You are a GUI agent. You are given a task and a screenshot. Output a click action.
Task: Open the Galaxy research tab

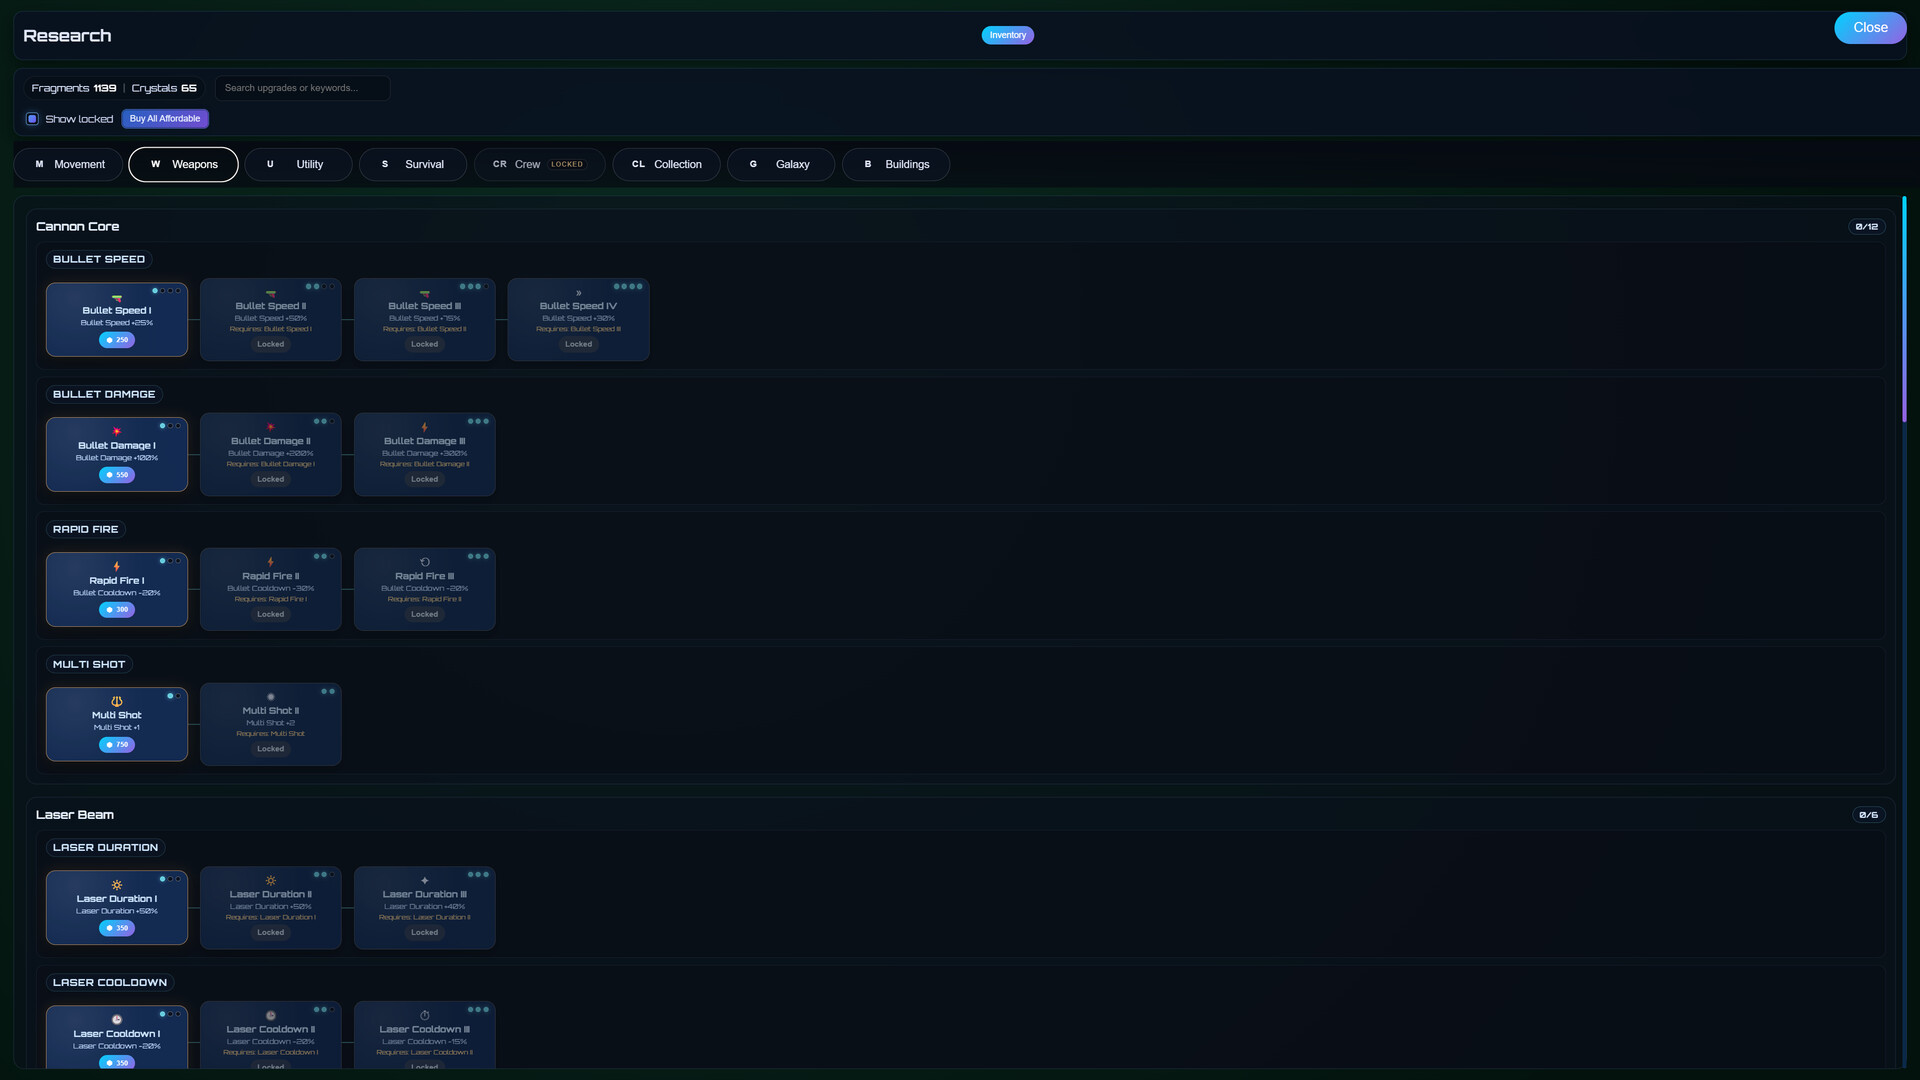click(780, 164)
